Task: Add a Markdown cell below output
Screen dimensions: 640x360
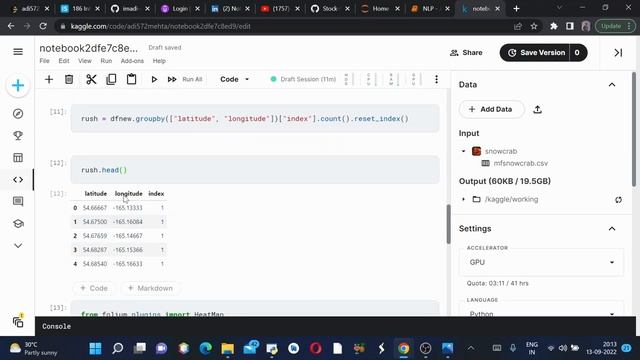Action: pos(150,288)
